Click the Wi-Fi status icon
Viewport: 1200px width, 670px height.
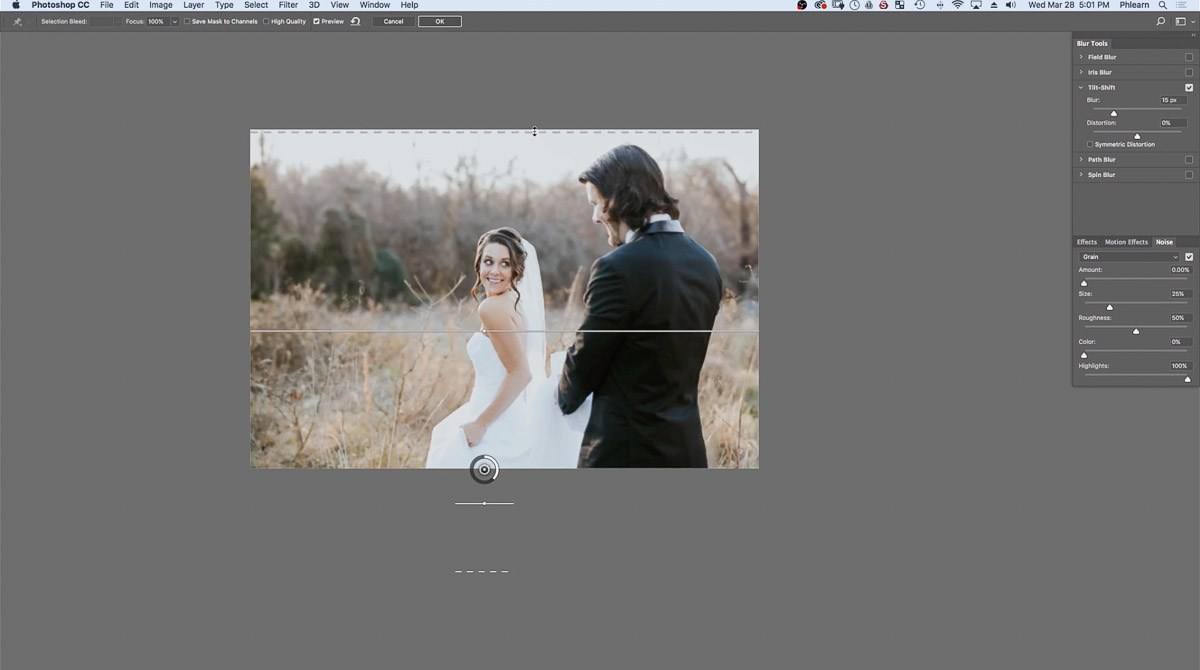(957, 5)
